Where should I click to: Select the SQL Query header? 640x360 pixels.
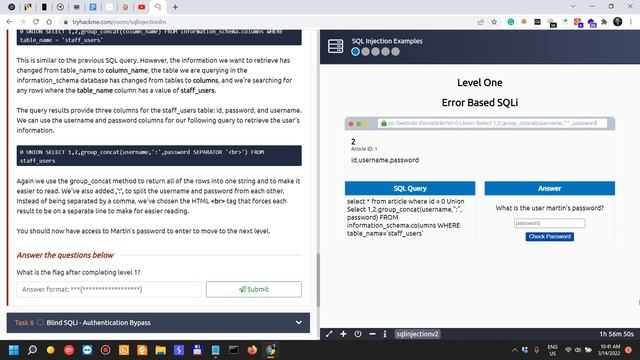(x=410, y=188)
